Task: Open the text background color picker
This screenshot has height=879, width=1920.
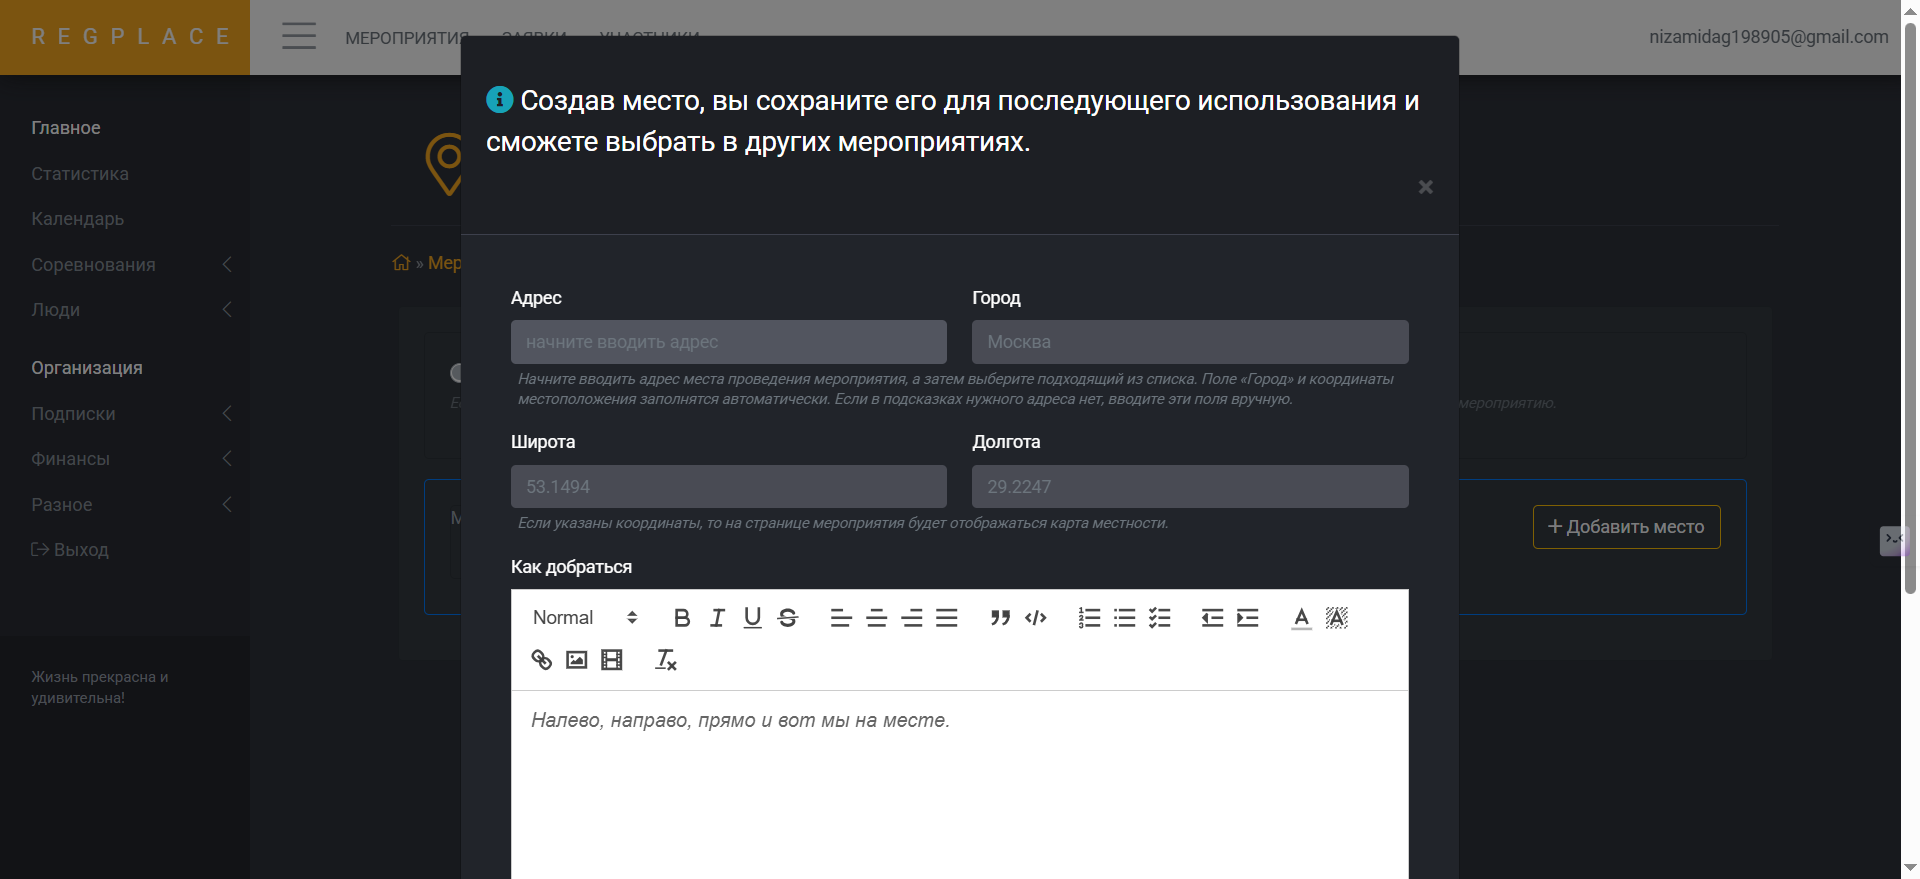Action: (x=1337, y=618)
